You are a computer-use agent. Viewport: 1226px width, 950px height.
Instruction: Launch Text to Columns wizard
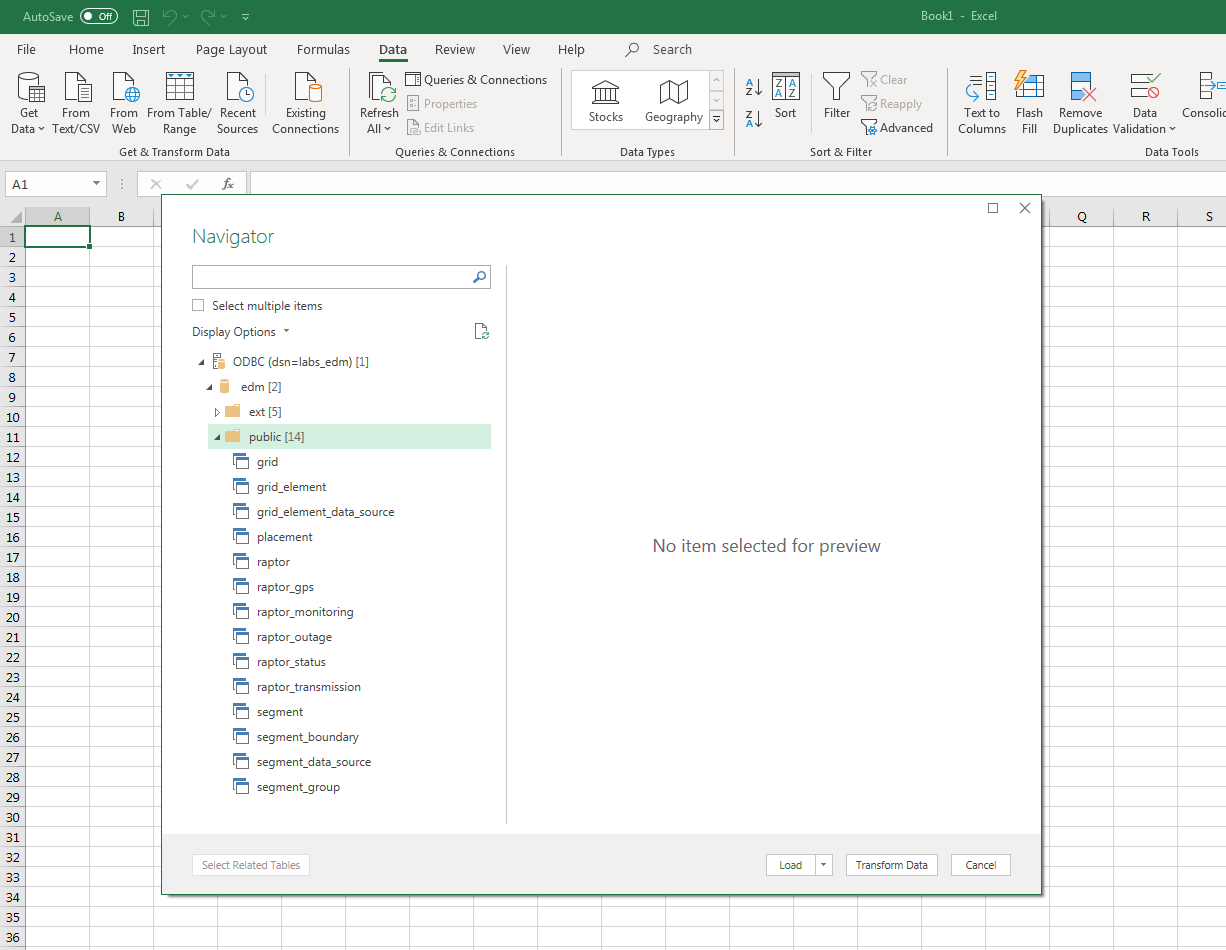[x=982, y=103]
